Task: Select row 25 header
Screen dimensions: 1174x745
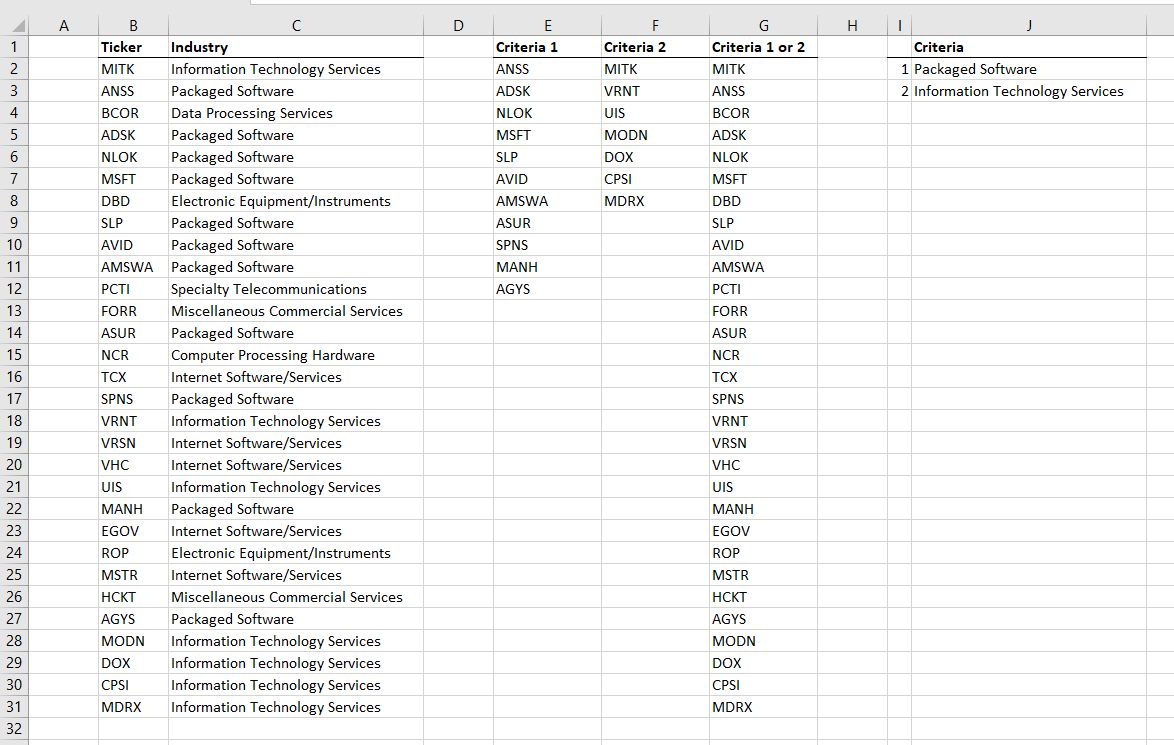Action: click(x=14, y=575)
